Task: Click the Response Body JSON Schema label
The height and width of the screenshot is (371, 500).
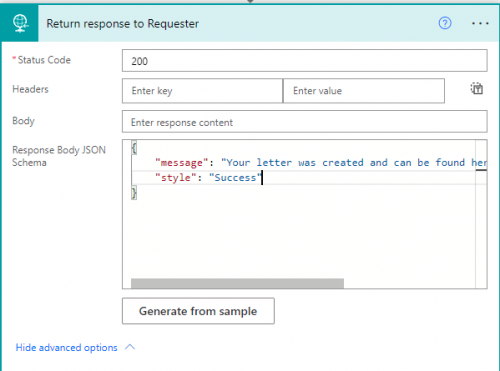Action: pyautogui.click(x=59, y=156)
